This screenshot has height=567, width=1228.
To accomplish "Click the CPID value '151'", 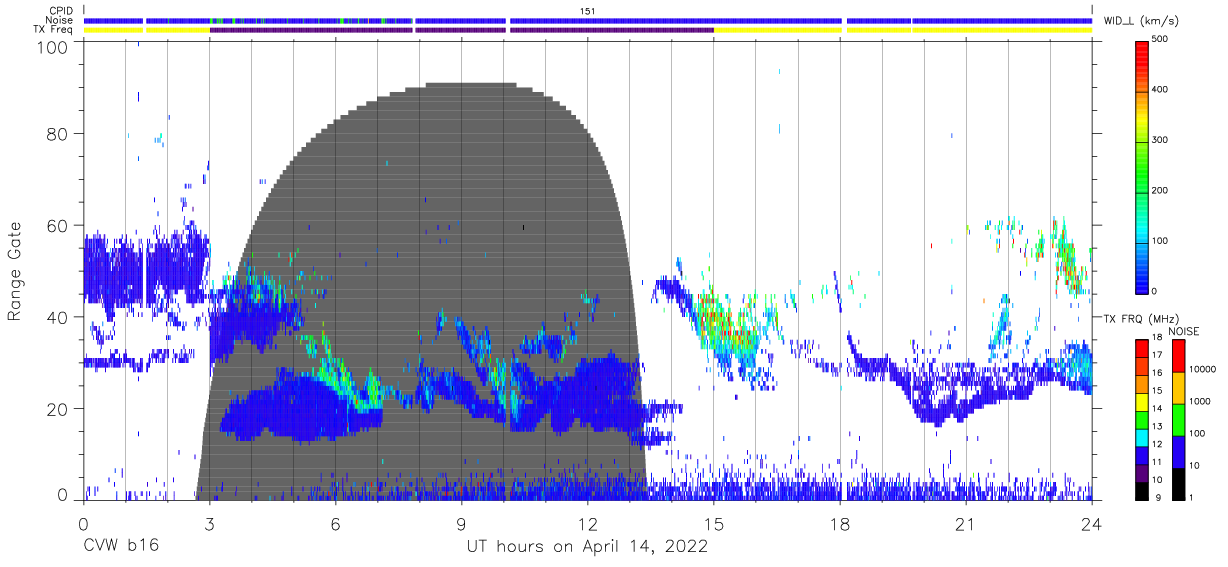I will [588, 10].
